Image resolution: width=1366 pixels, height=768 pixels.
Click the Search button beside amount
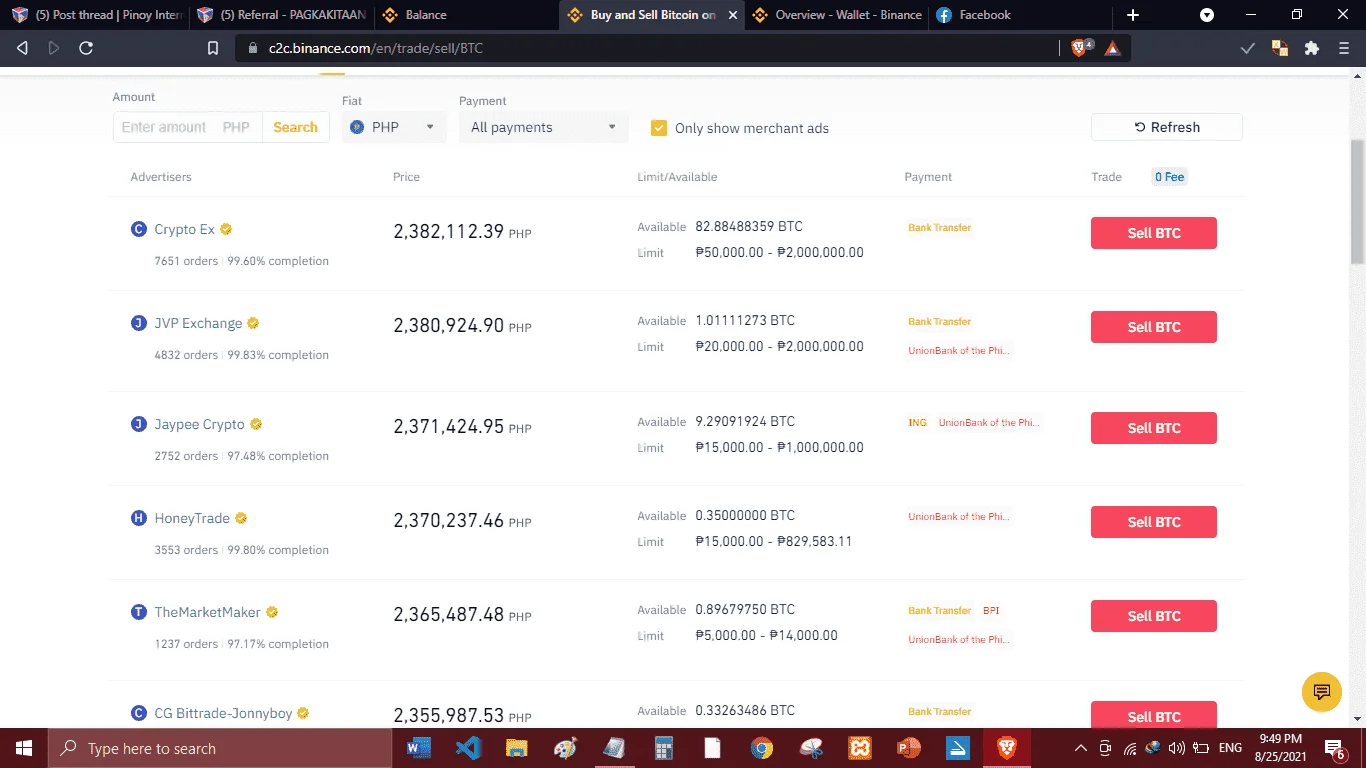295,127
